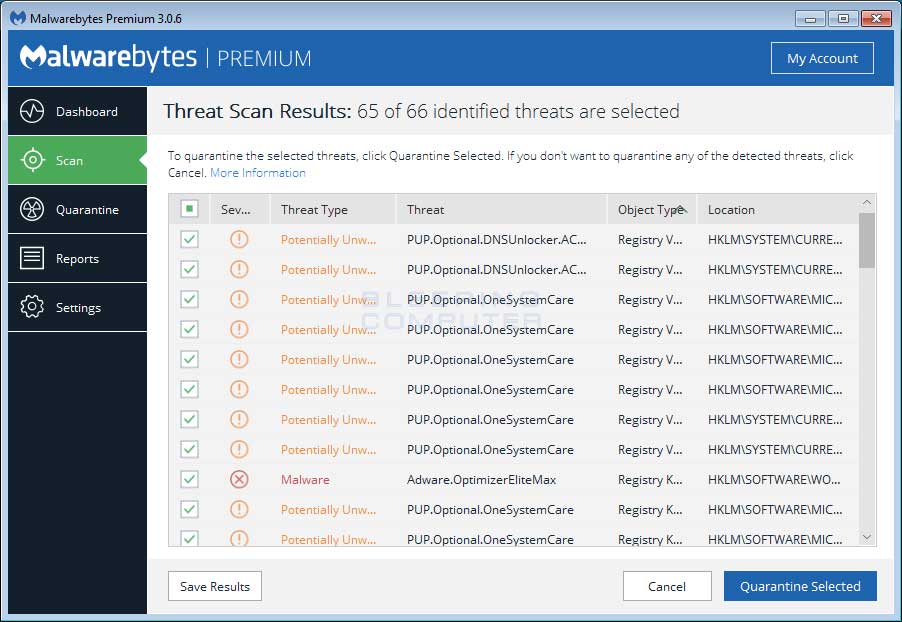
Task: Click the Settings gear icon in the sidebar
Action: pyautogui.click(x=32, y=307)
